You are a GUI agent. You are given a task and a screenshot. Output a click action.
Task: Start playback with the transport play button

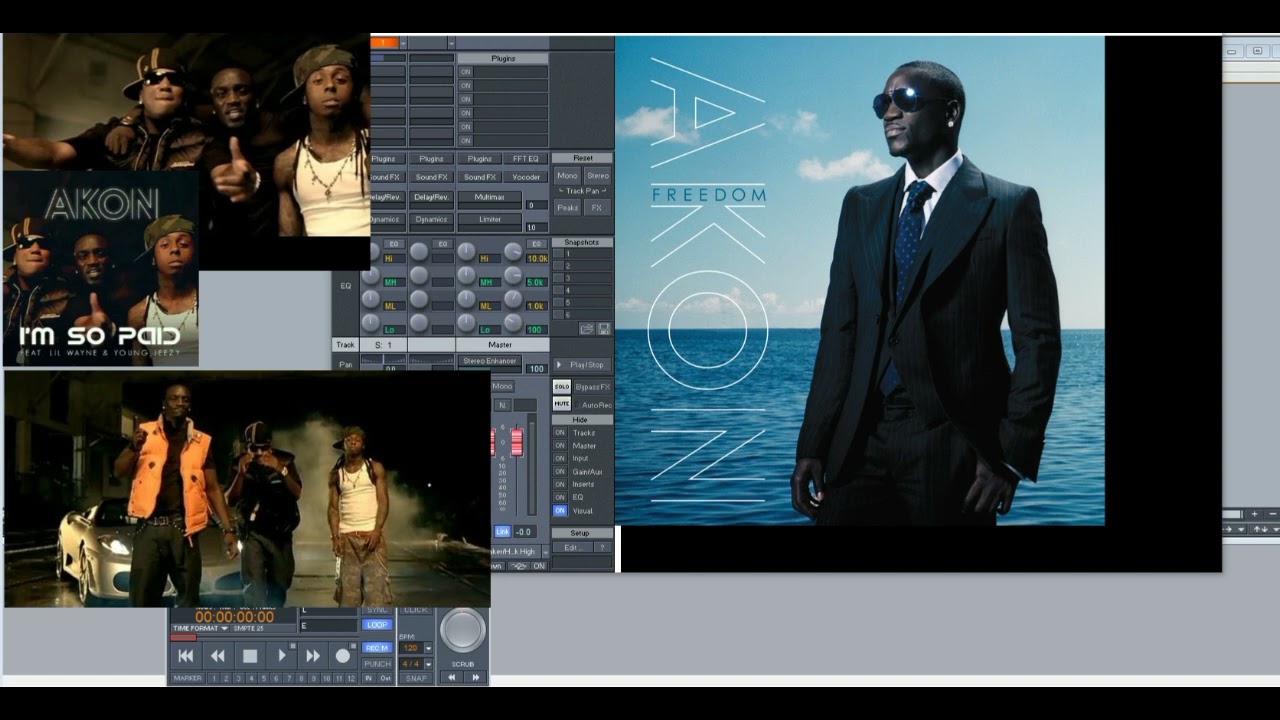pos(282,656)
